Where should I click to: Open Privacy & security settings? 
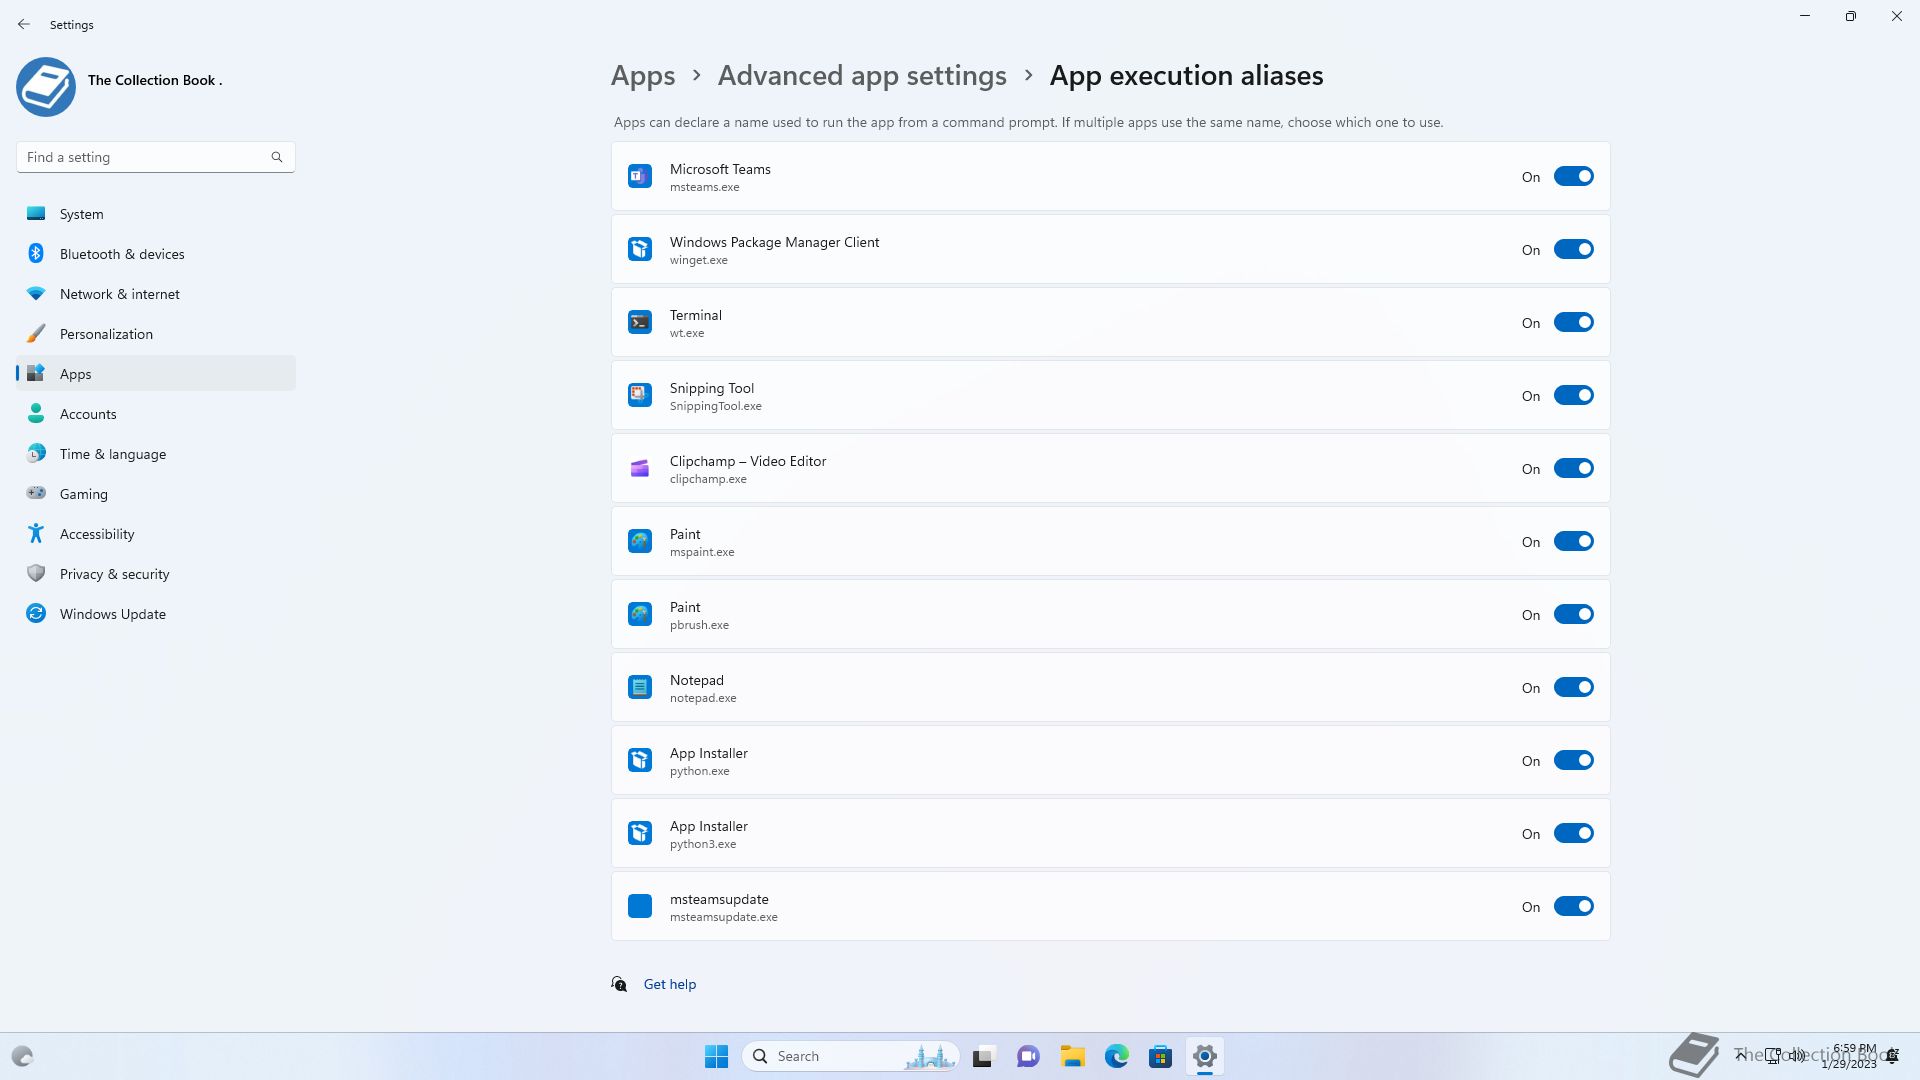(156, 574)
